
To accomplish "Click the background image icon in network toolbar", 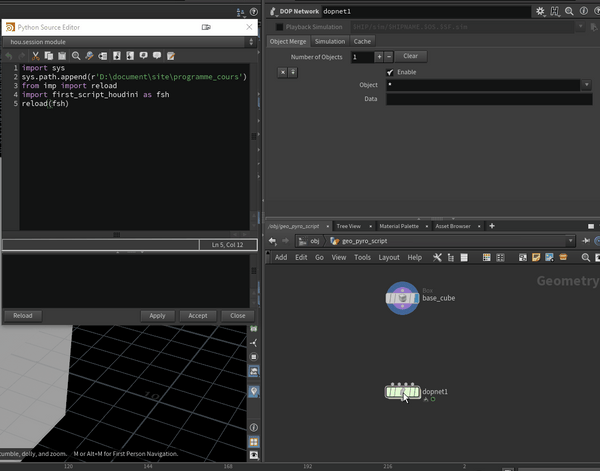I will tap(549, 258).
